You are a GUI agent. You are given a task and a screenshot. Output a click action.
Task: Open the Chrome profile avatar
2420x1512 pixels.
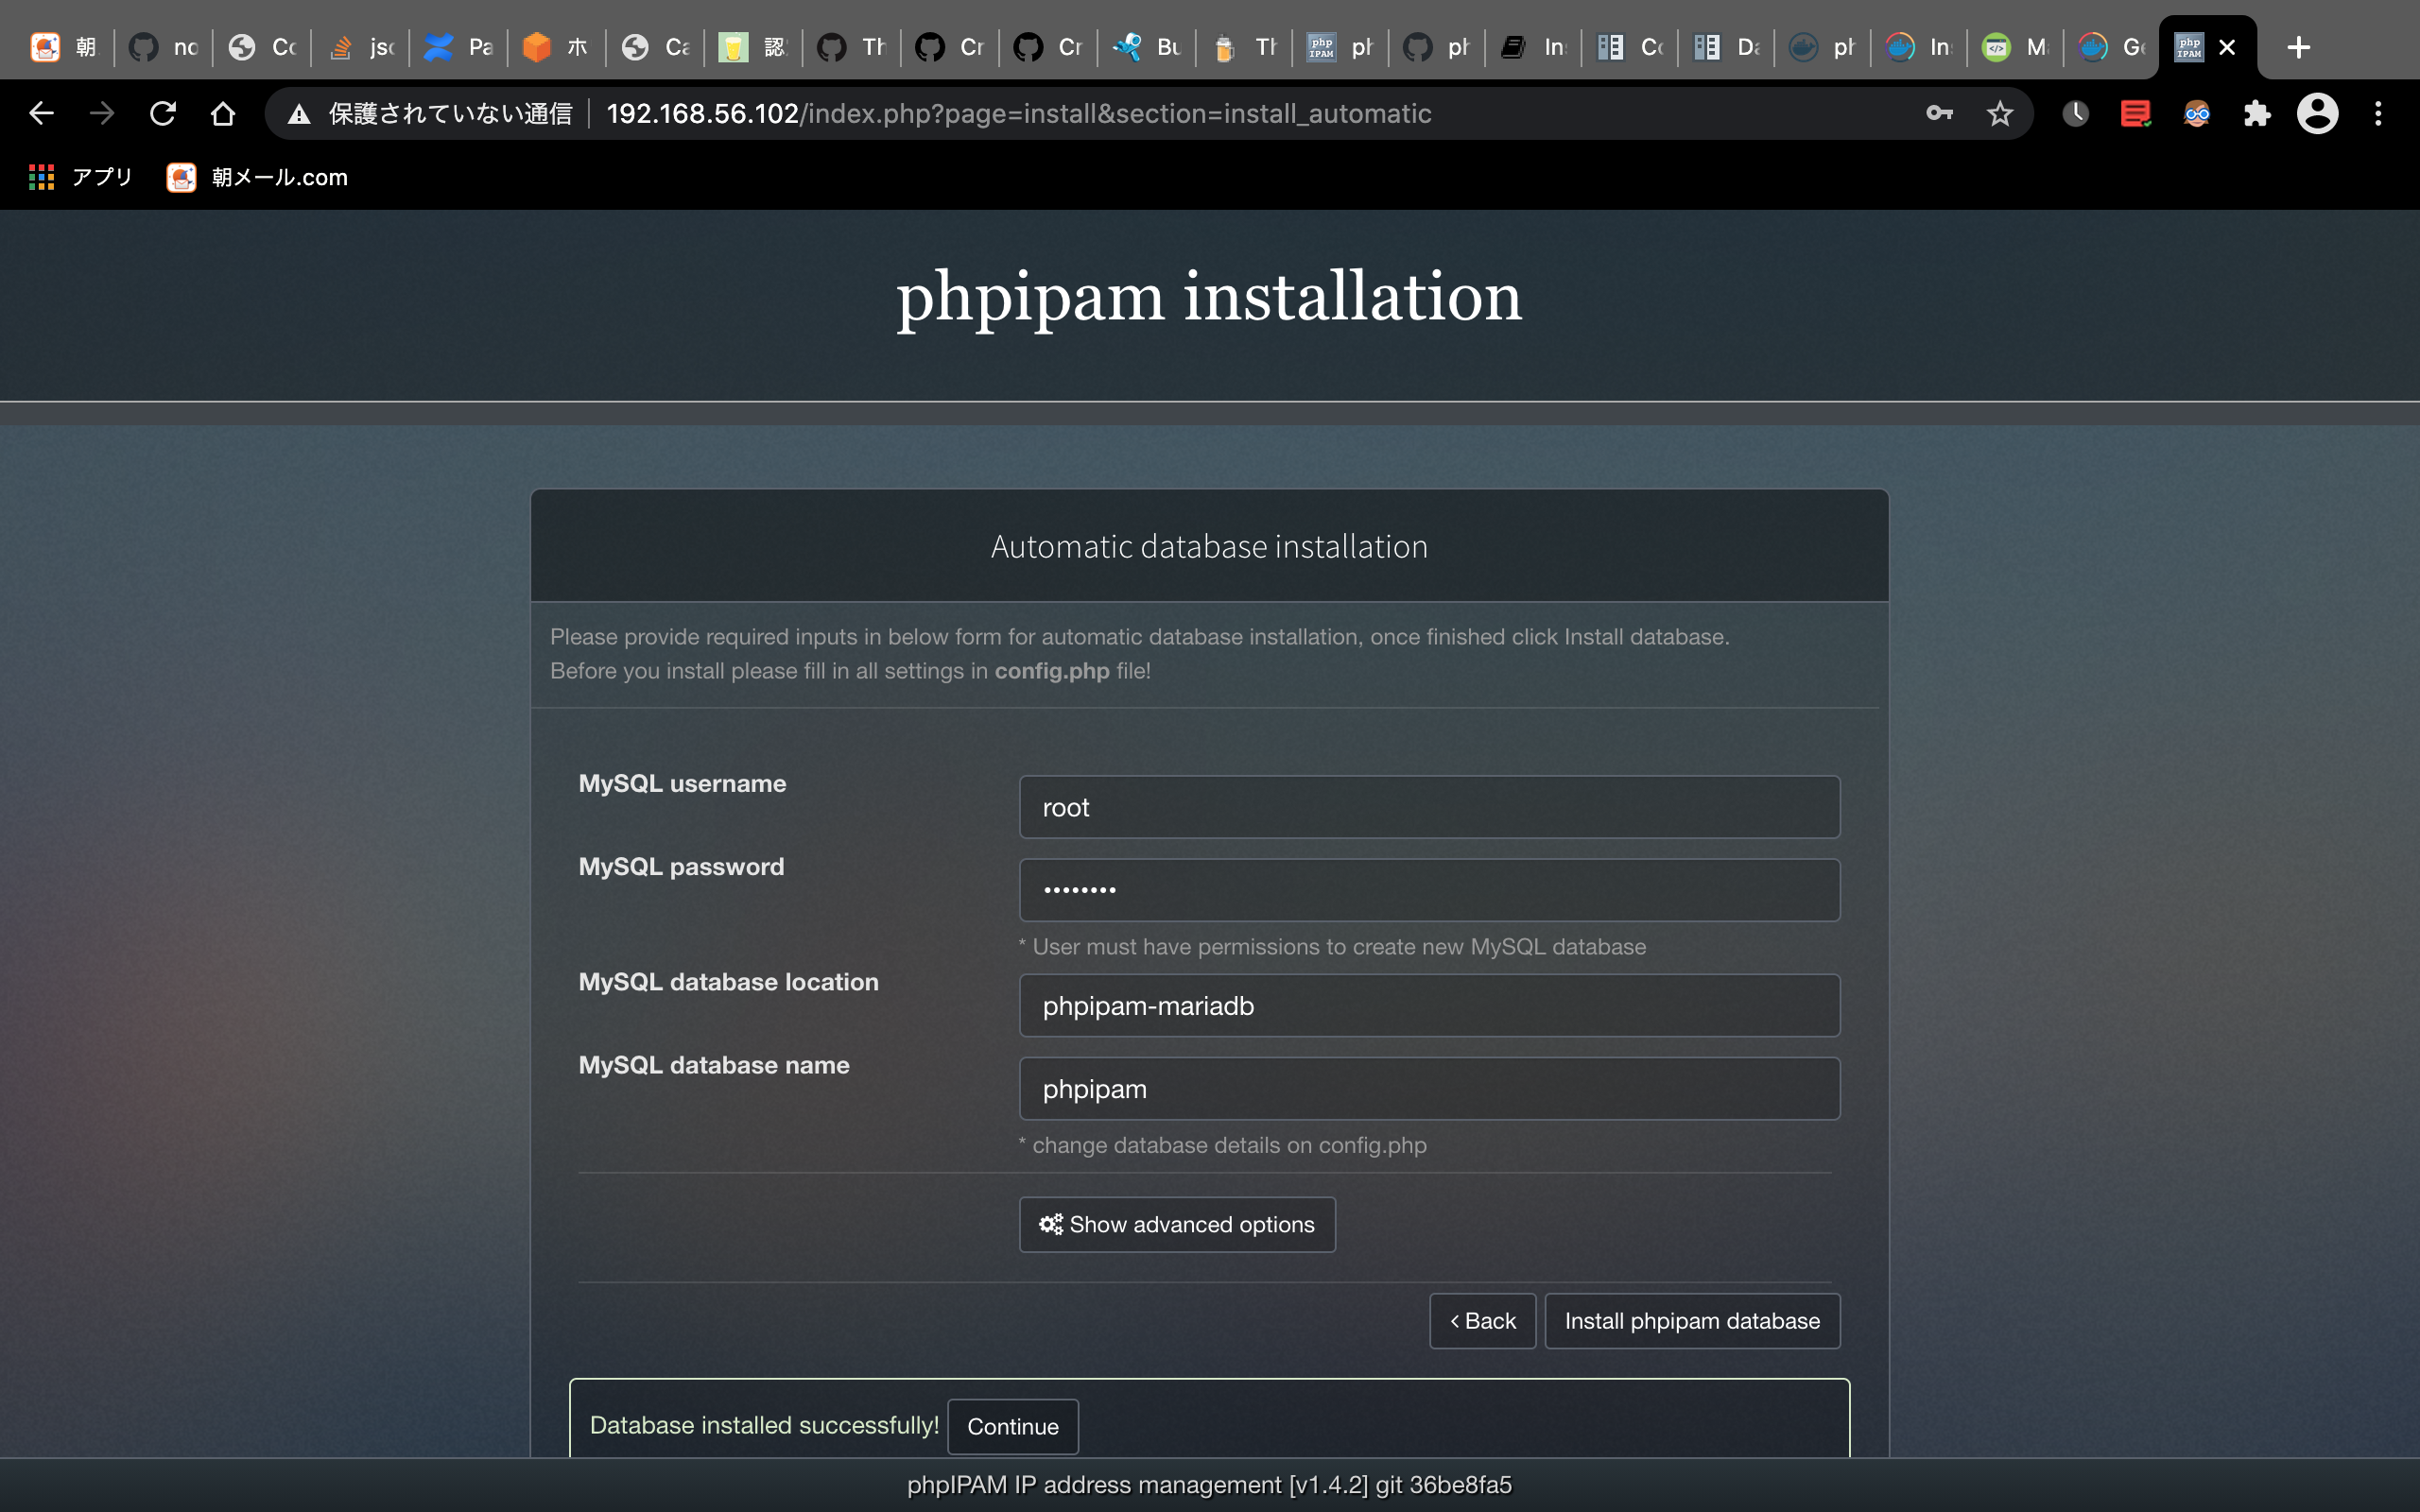2317,114
